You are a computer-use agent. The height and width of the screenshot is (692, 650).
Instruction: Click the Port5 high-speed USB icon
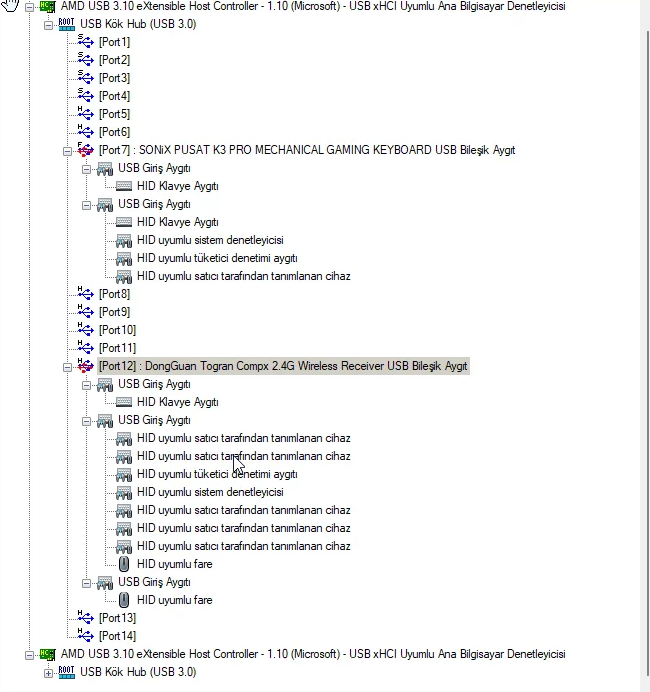pyautogui.click(x=86, y=113)
